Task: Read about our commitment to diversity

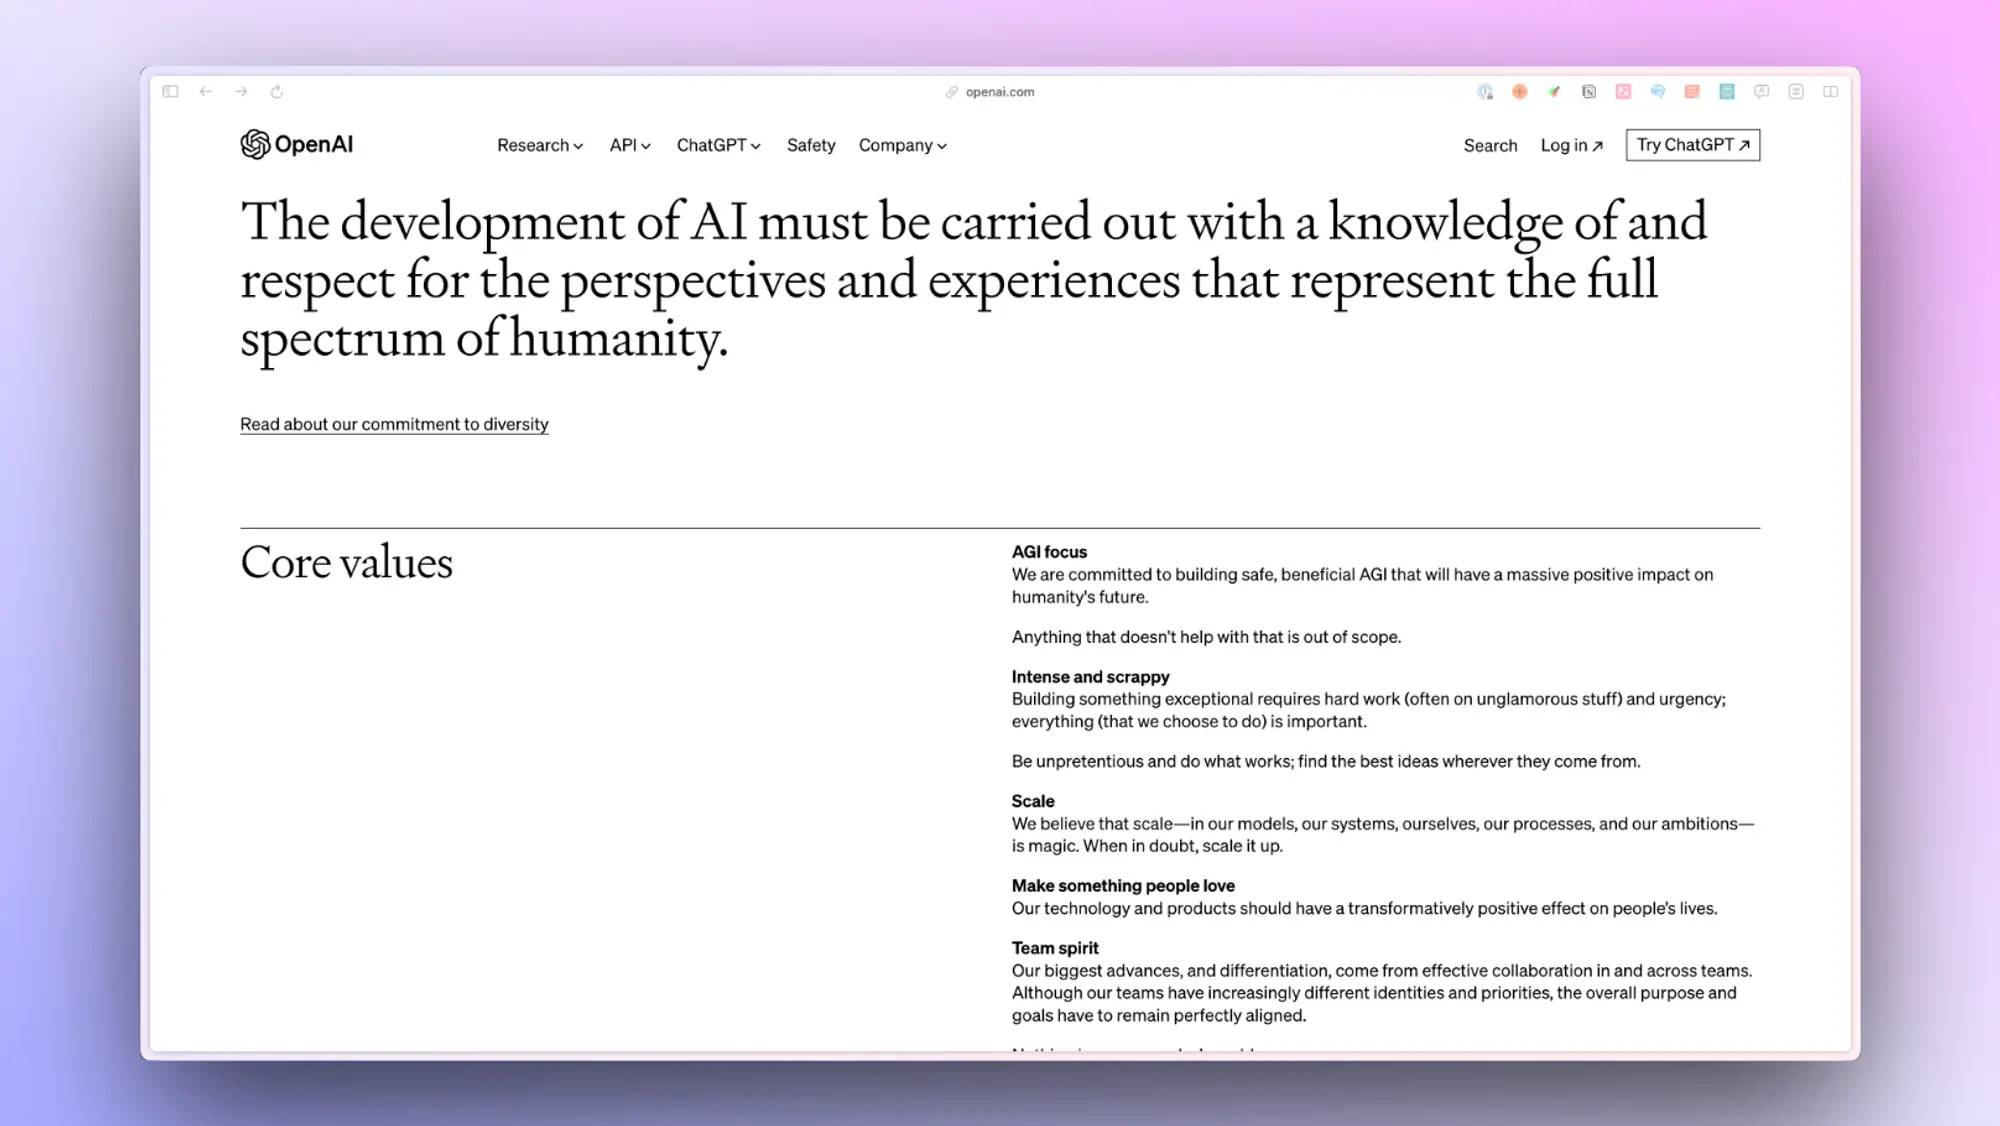Action: [394, 424]
